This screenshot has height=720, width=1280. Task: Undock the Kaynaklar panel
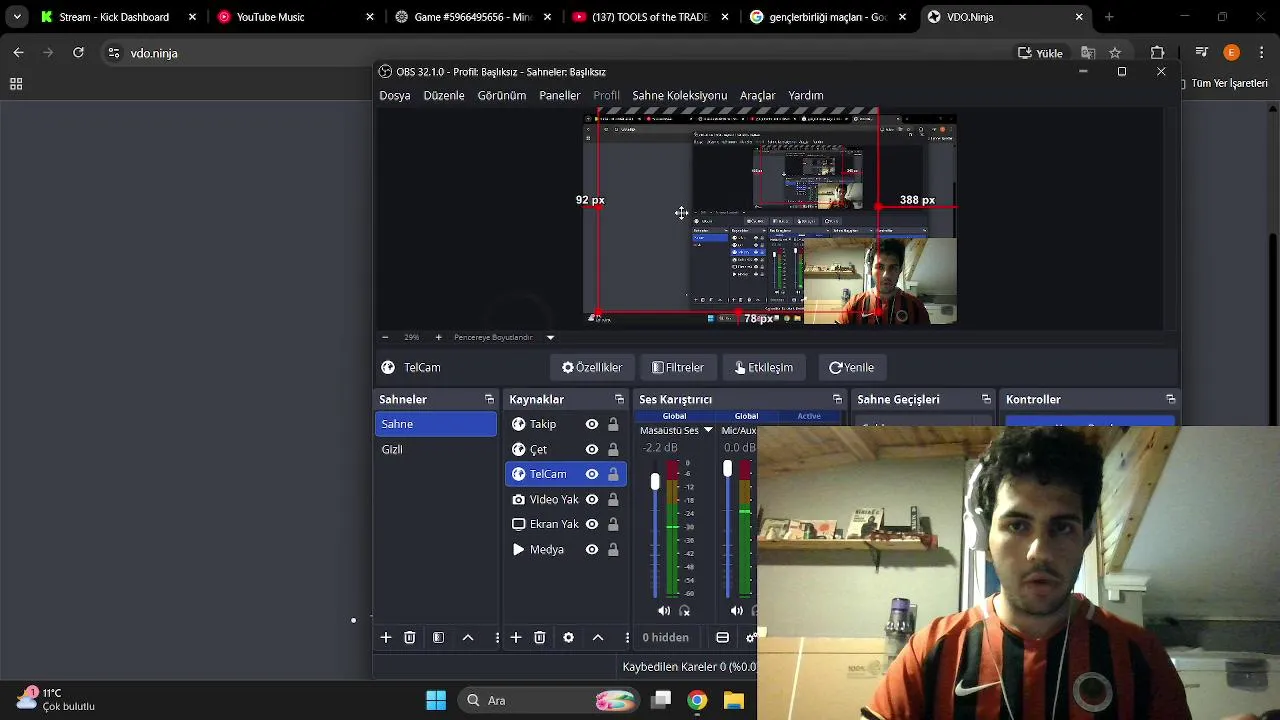[619, 399]
